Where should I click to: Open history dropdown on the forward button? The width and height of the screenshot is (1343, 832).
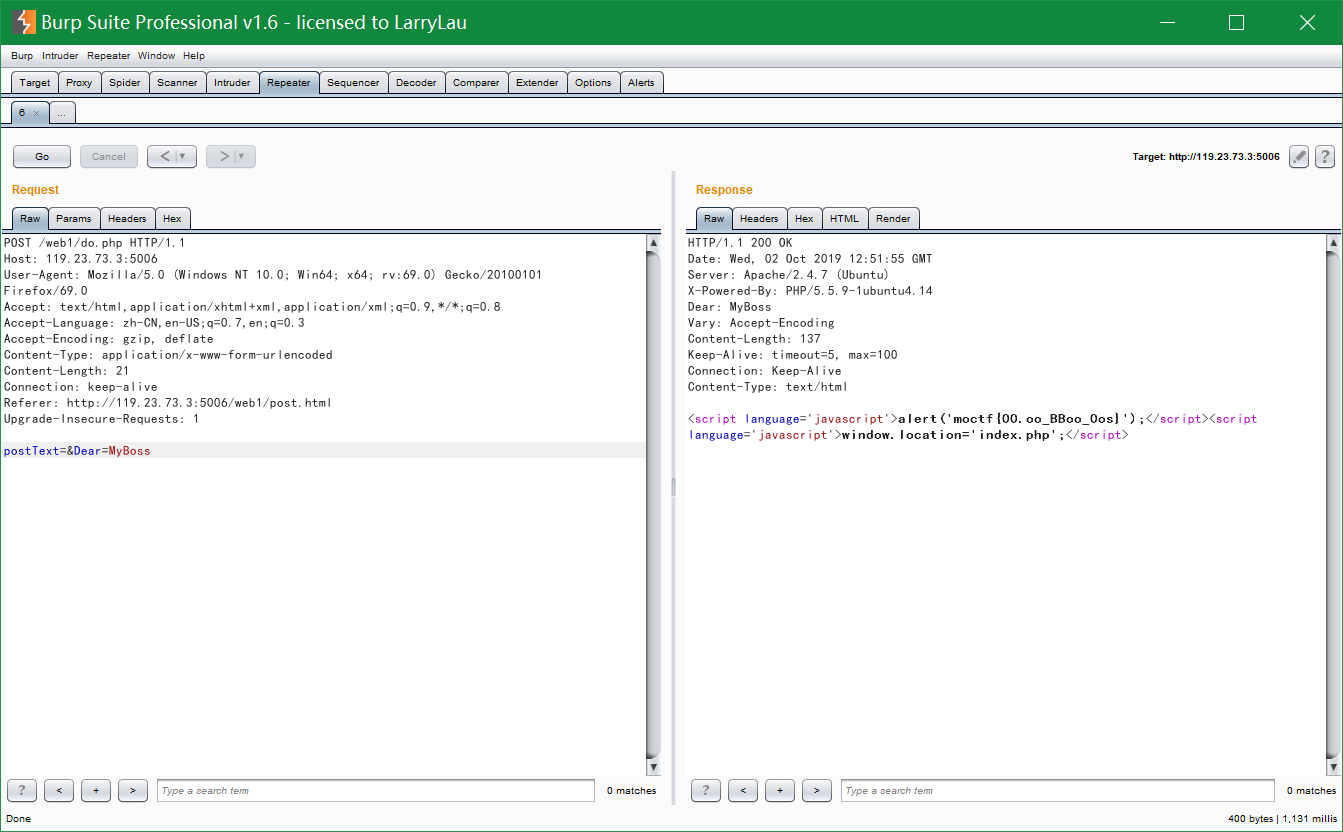click(243, 156)
